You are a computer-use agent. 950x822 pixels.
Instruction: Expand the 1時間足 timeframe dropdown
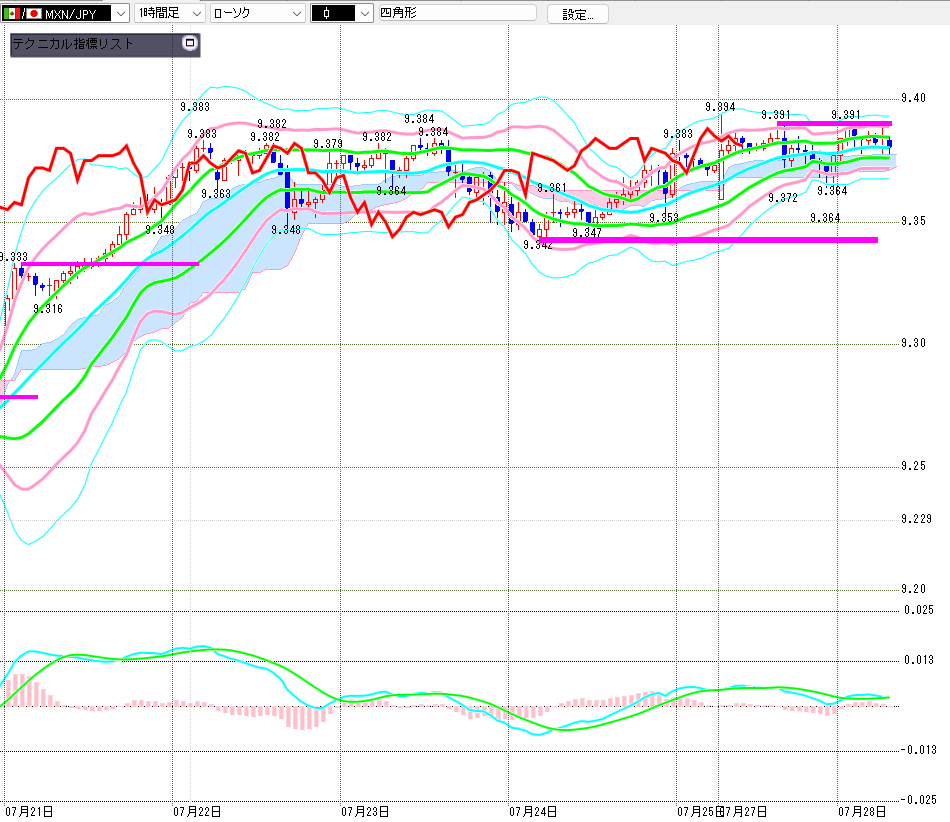[170, 13]
